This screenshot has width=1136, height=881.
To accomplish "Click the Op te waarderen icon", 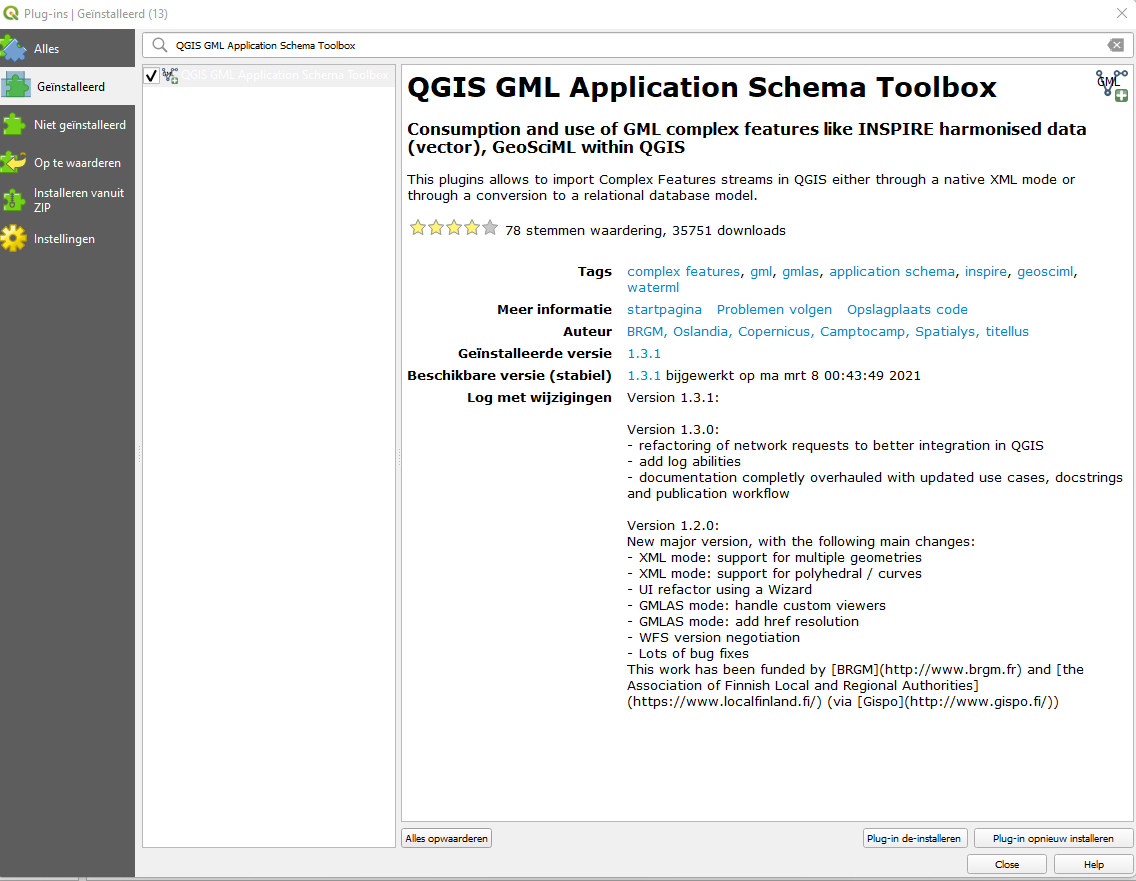I will 14,162.
